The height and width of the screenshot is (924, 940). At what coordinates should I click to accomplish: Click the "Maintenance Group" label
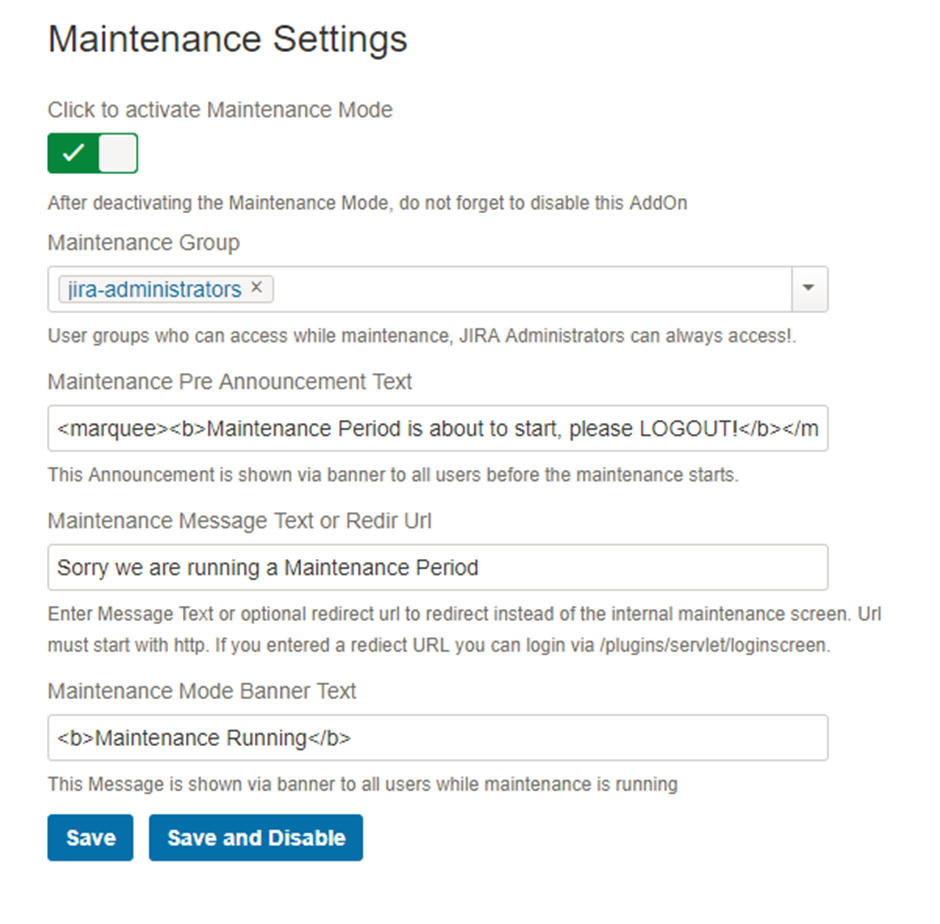tap(143, 243)
